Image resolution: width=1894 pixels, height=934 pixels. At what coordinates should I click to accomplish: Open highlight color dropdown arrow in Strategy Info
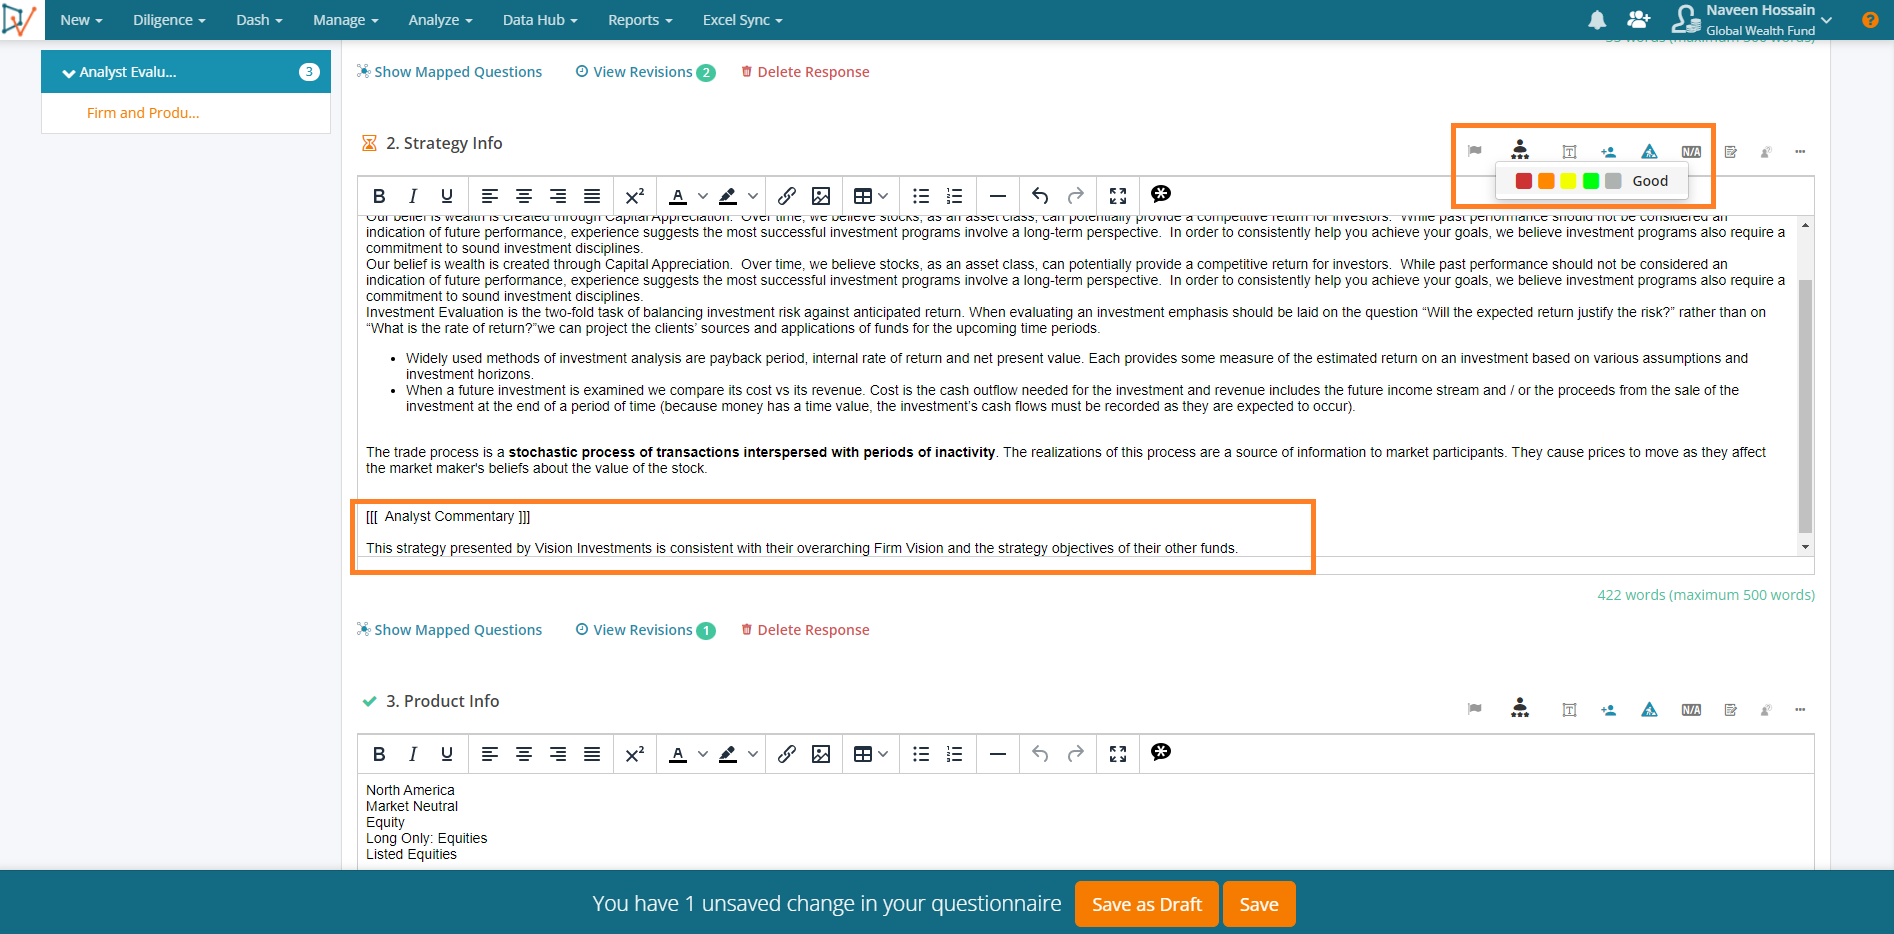[x=753, y=196]
